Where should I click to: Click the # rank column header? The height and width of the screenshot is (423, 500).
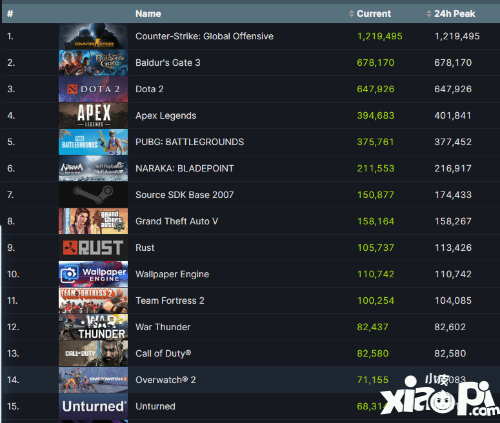click(10, 14)
